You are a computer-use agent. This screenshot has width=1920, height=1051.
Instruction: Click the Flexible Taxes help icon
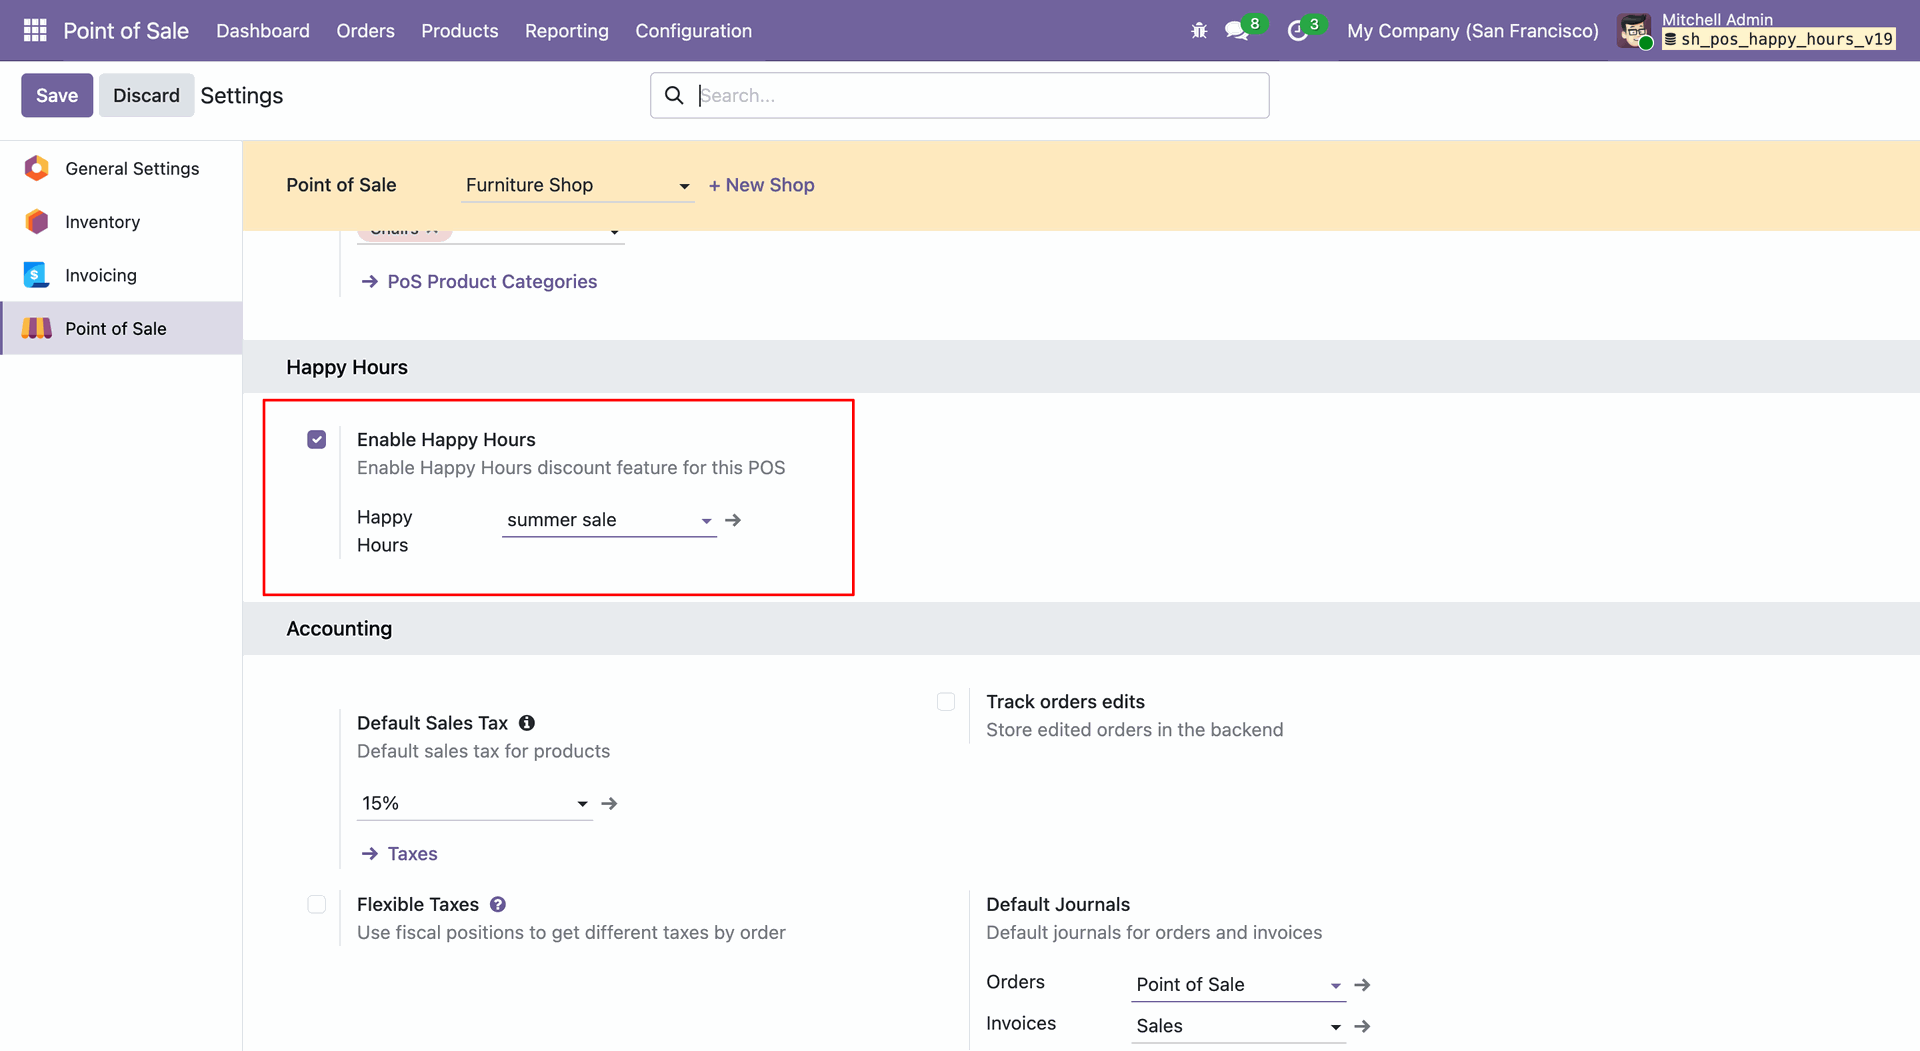498,905
